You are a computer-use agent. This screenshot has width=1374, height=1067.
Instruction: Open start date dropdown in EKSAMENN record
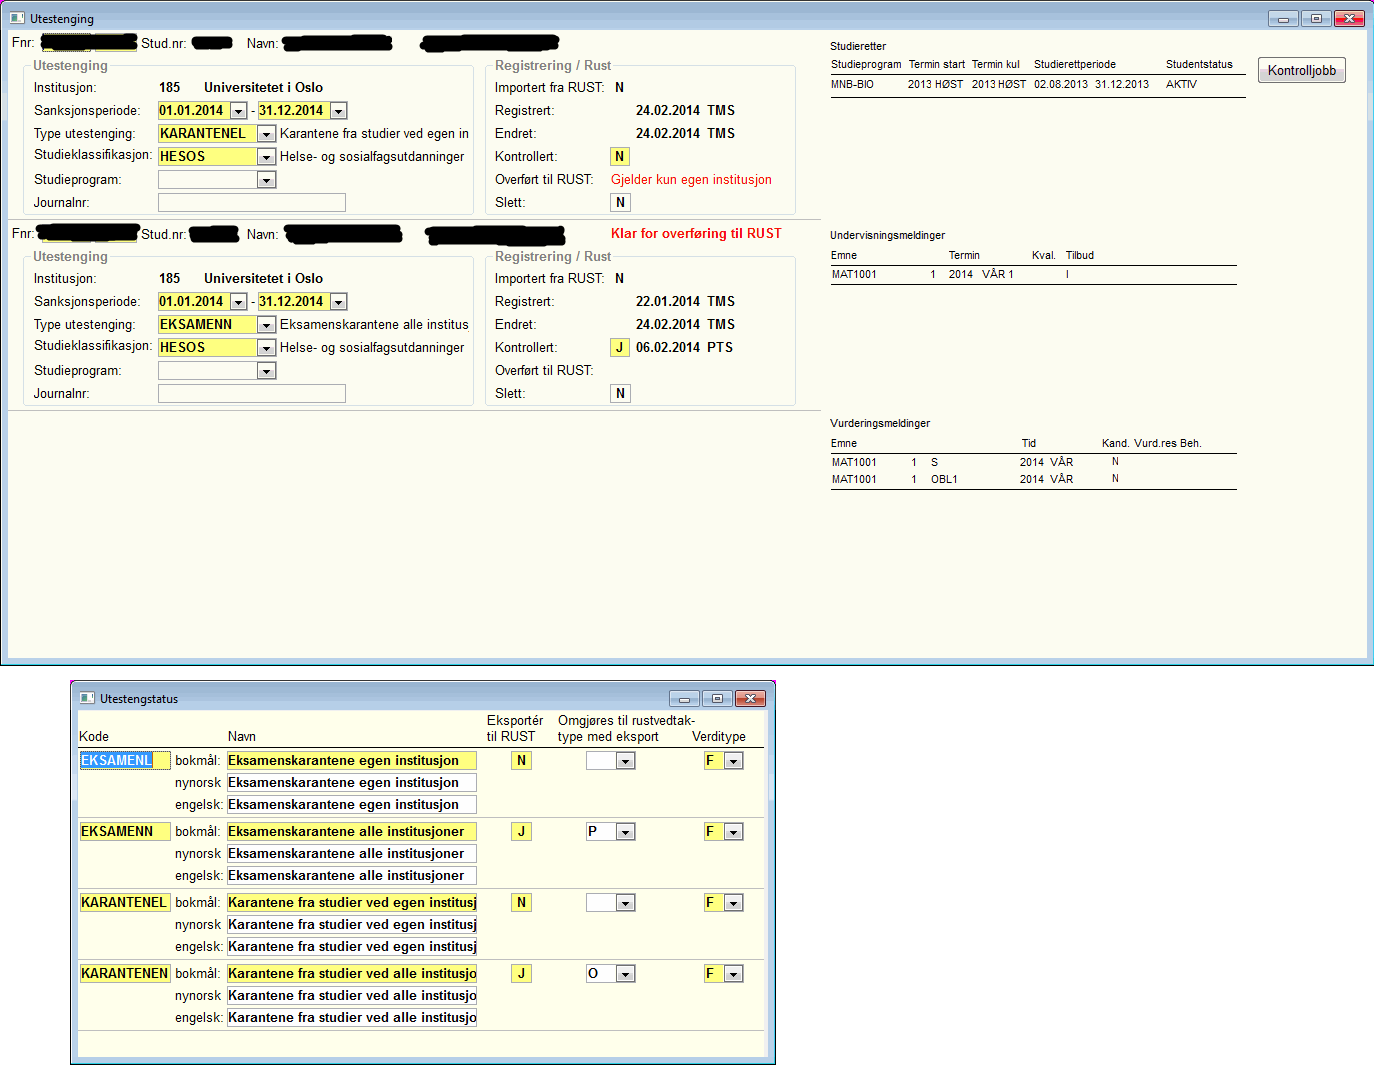(x=238, y=302)
